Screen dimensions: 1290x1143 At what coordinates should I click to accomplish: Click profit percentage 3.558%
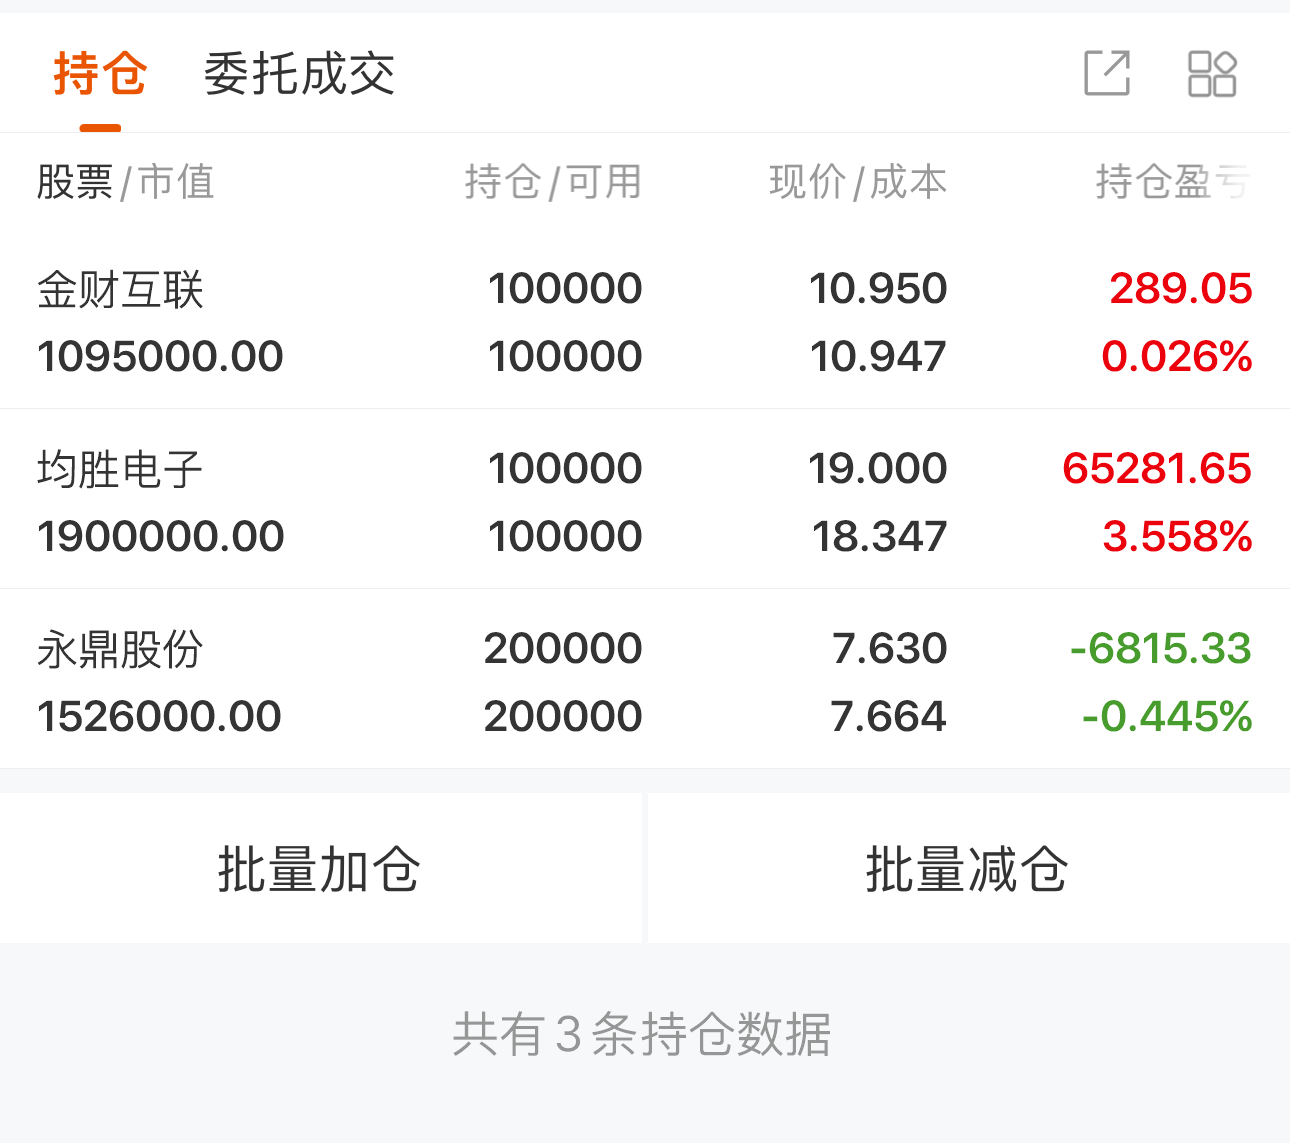click(x=1178, y=537)
